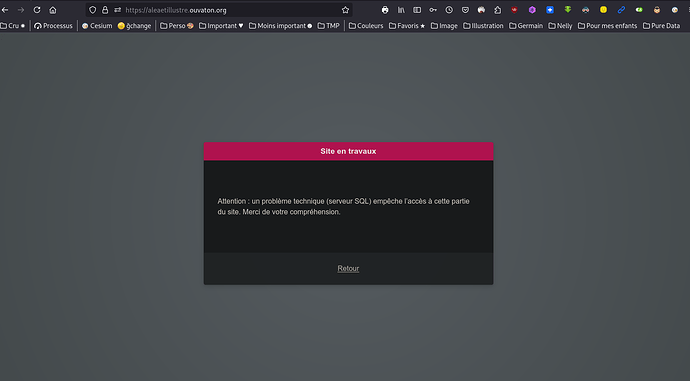Expand the Important bookmarks folder
This screenshot has width=690, height=381.
coord(221,26)
